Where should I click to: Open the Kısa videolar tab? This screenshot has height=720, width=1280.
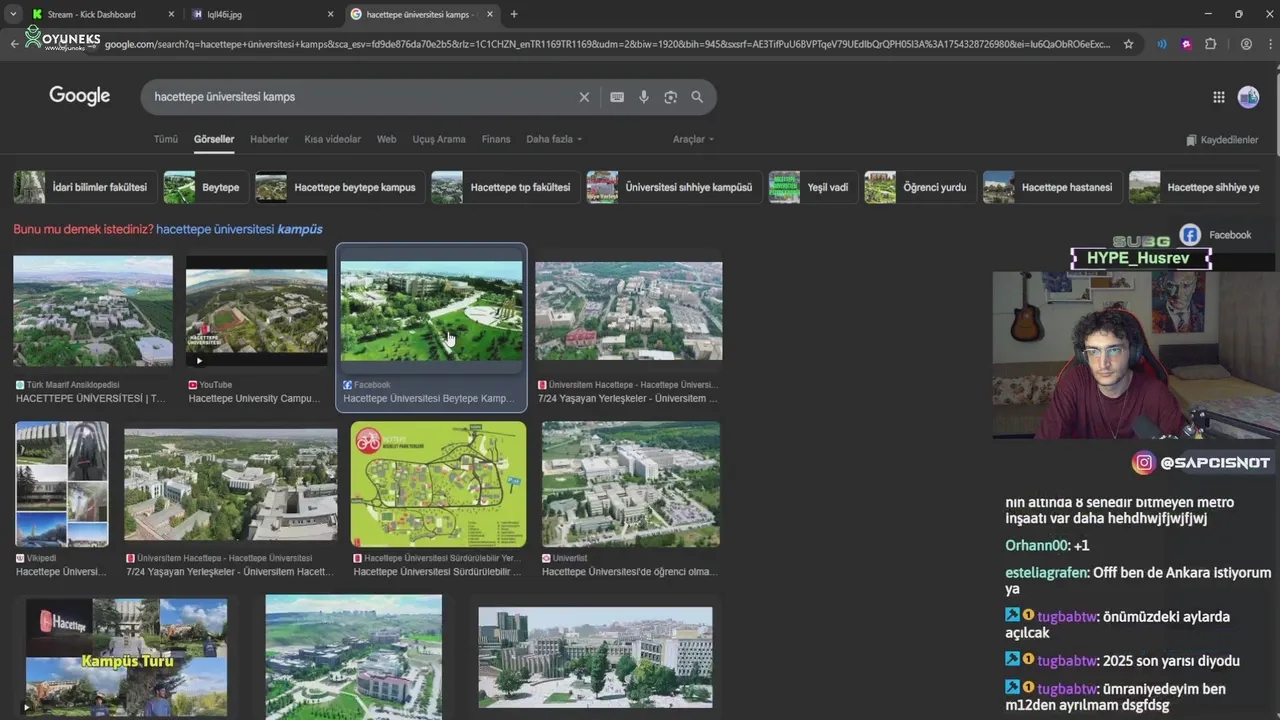click(x=333, y=139)
